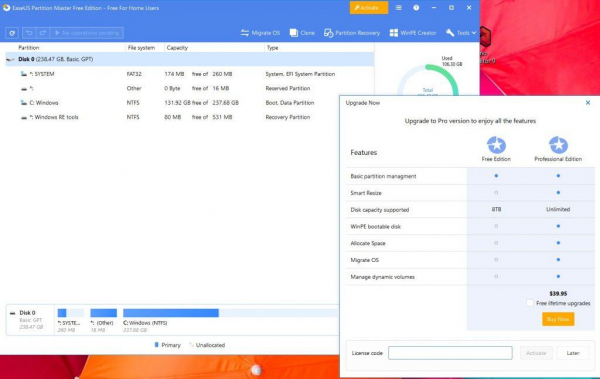Click the Free Edition star icon

[x=496, y=145]
